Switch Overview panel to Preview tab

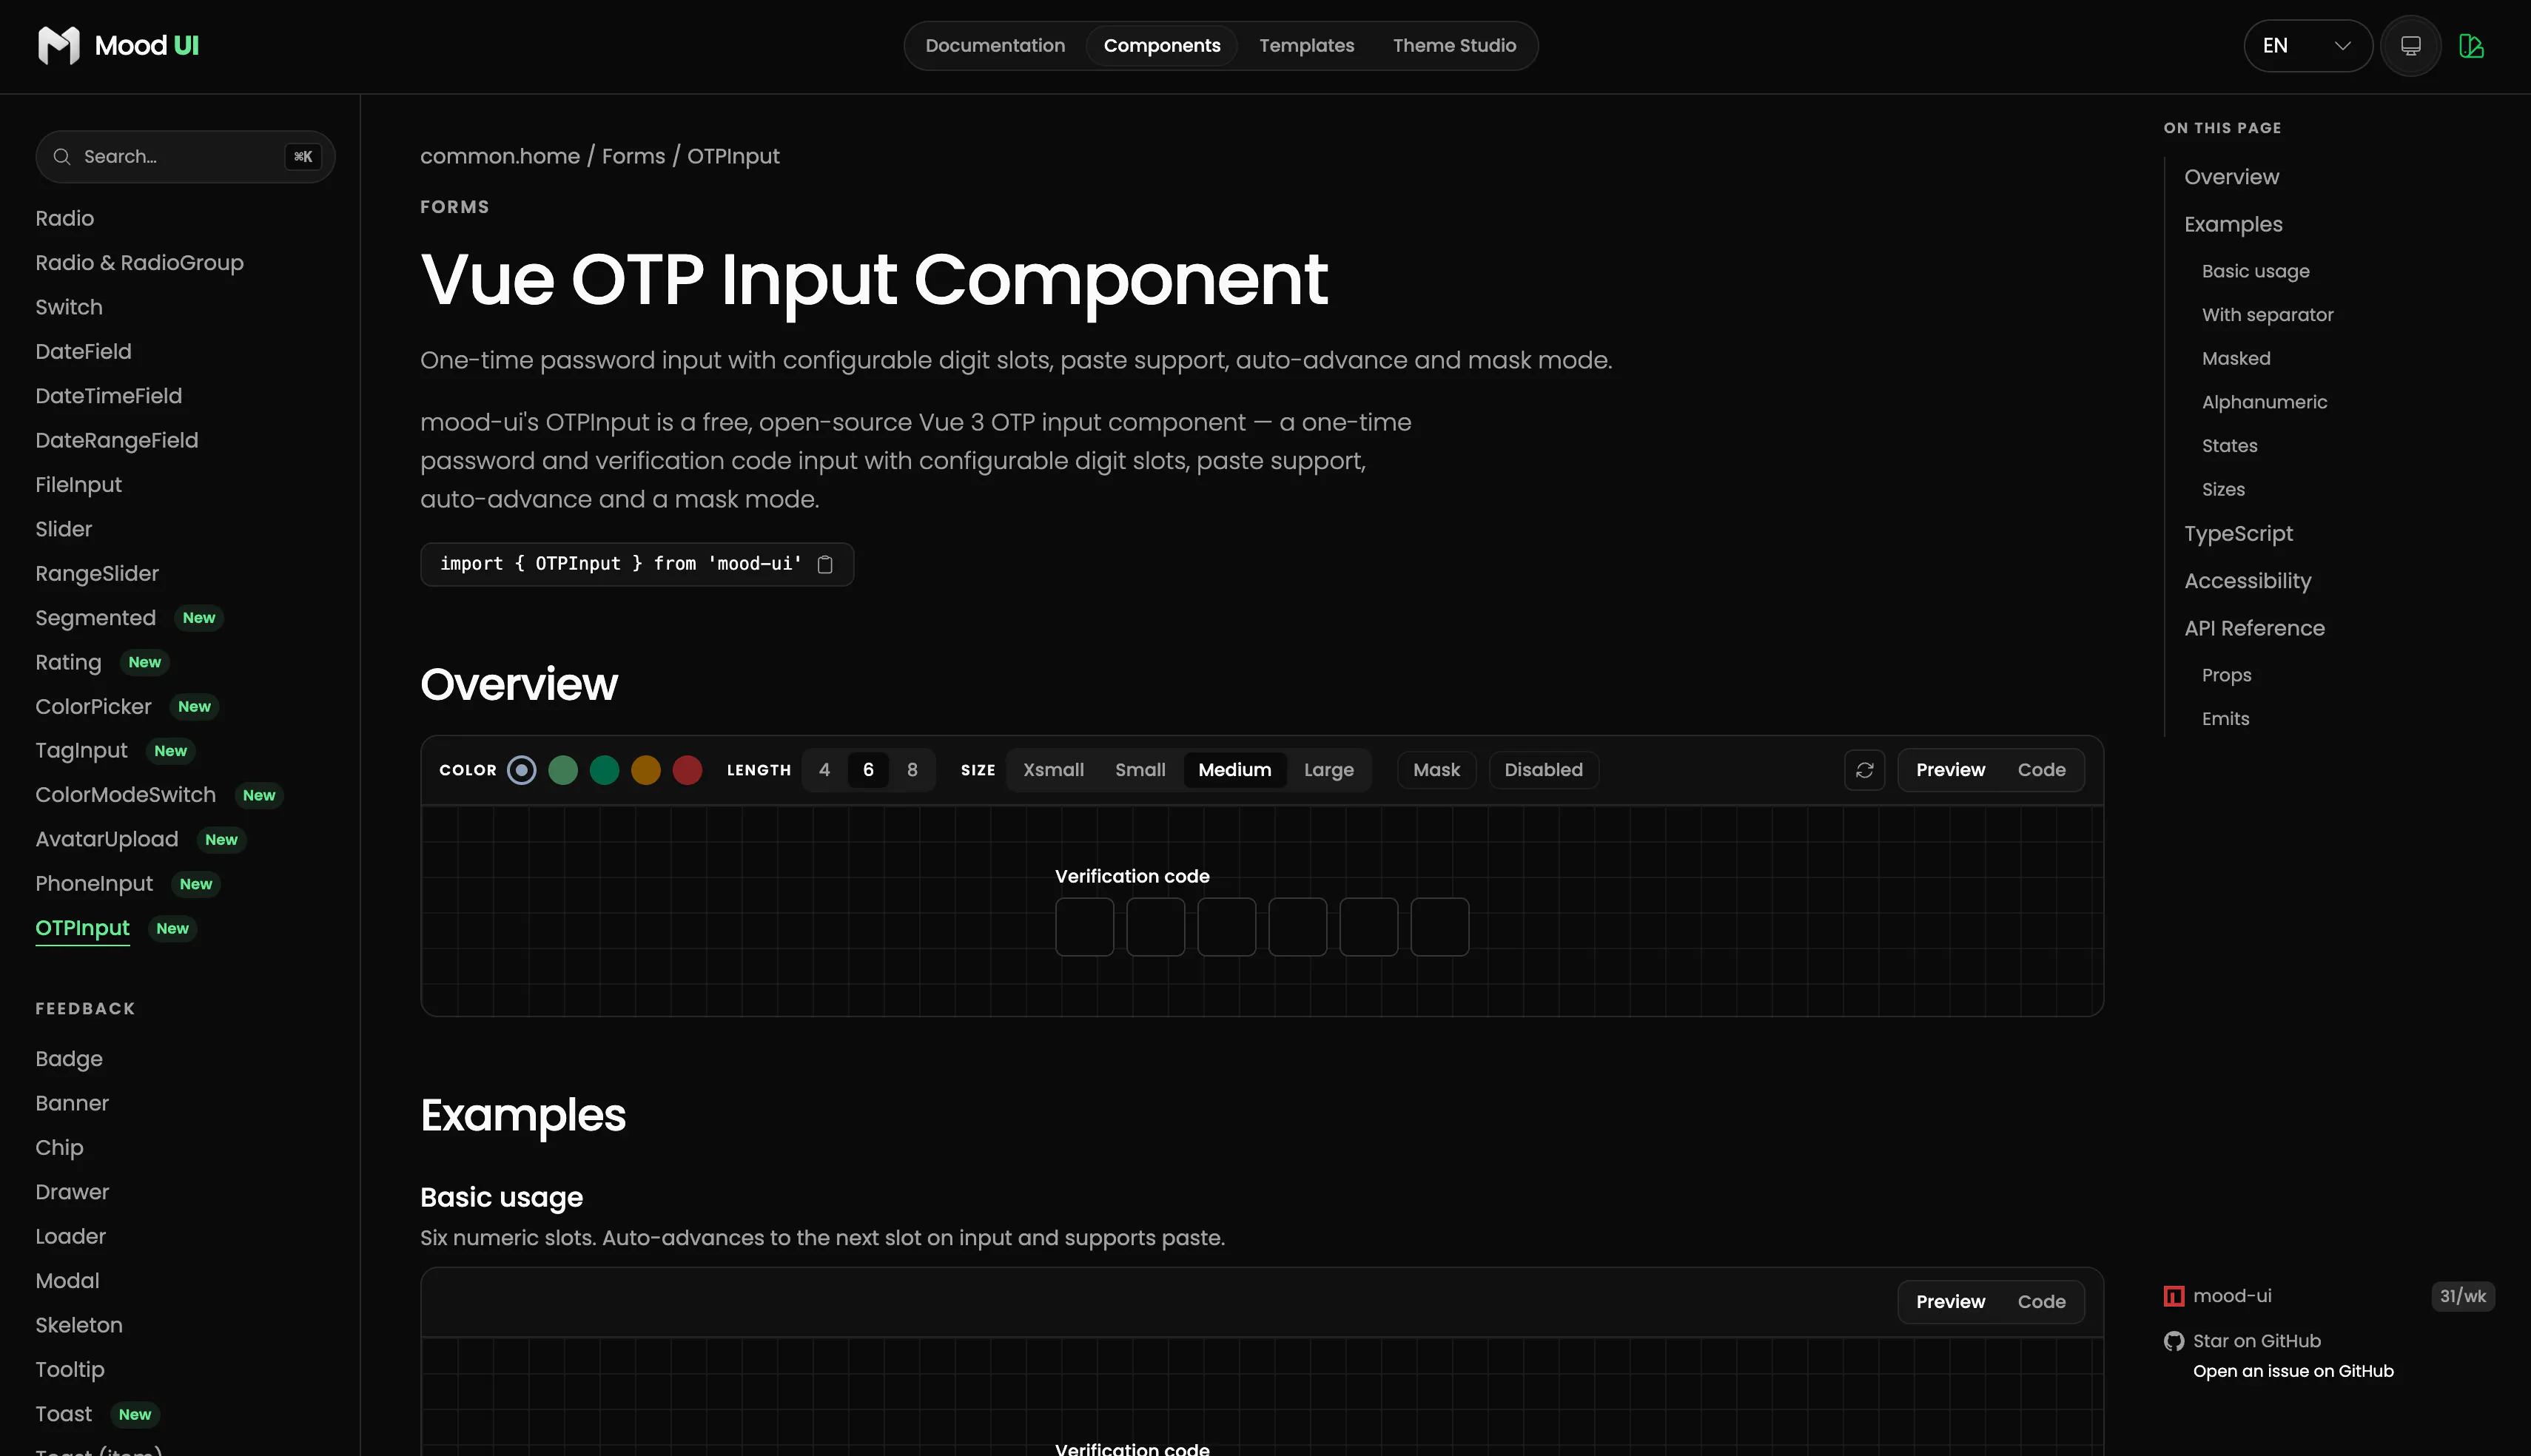point(1950,770)
